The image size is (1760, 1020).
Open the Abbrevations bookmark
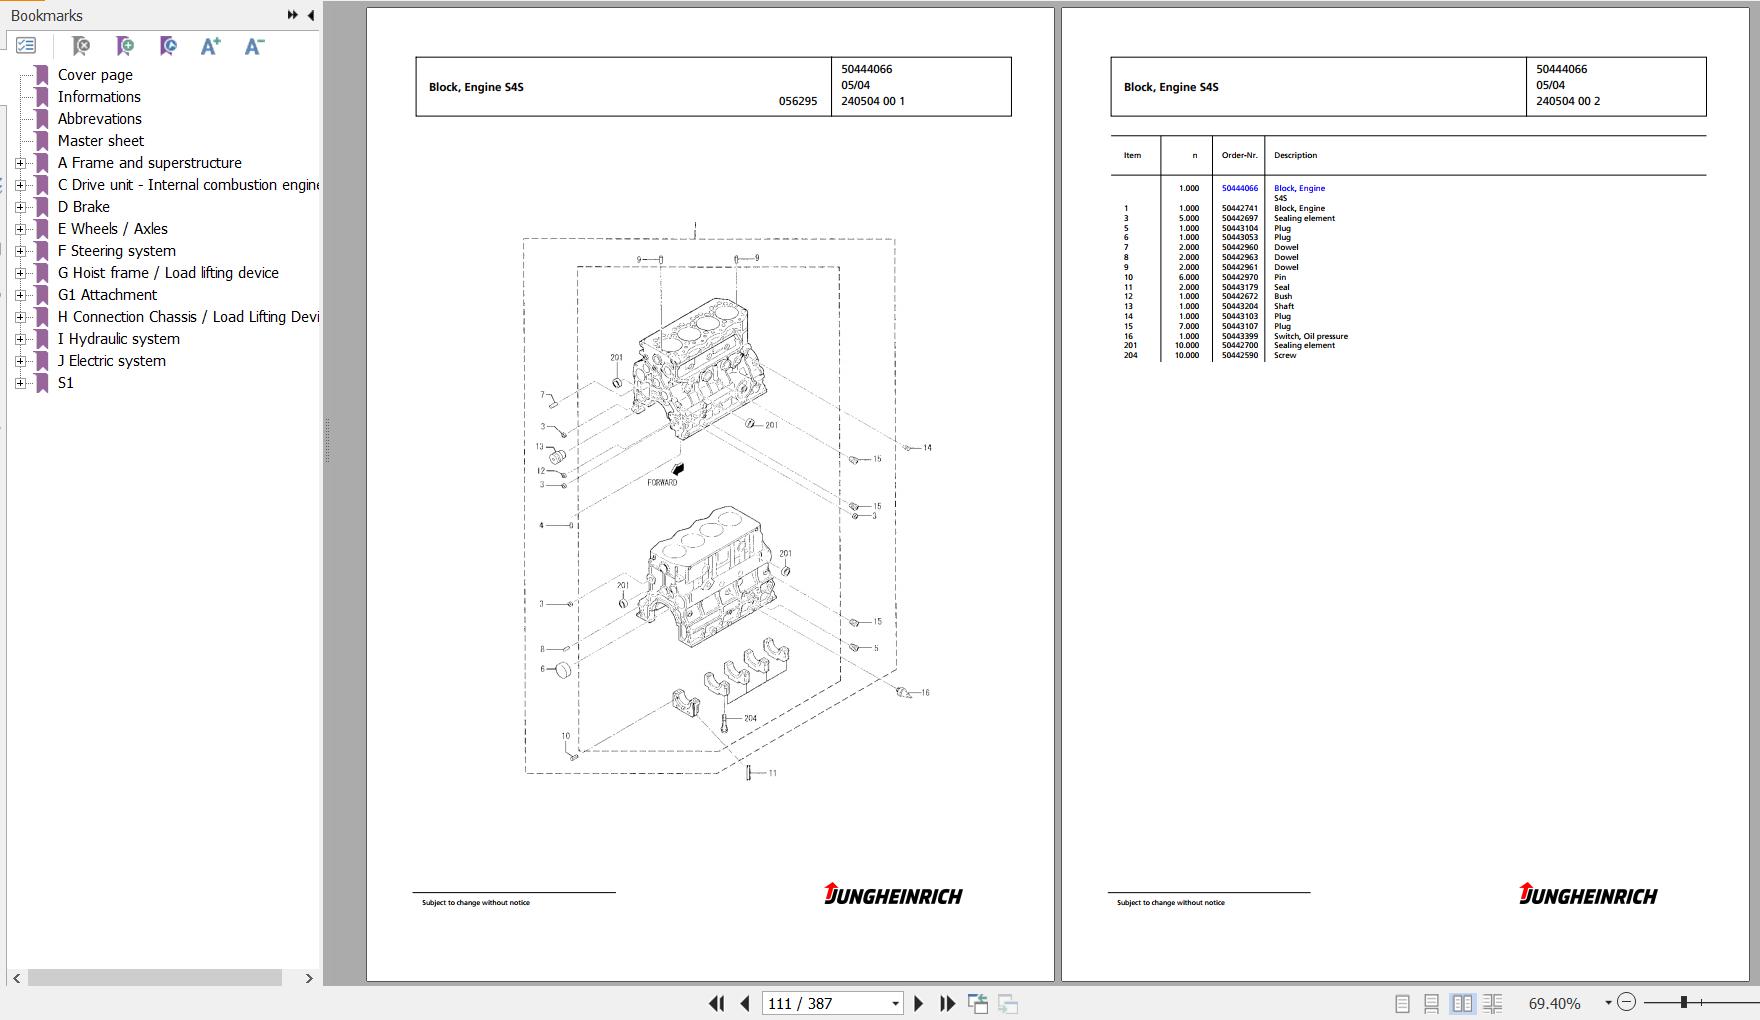coord(100,119)
